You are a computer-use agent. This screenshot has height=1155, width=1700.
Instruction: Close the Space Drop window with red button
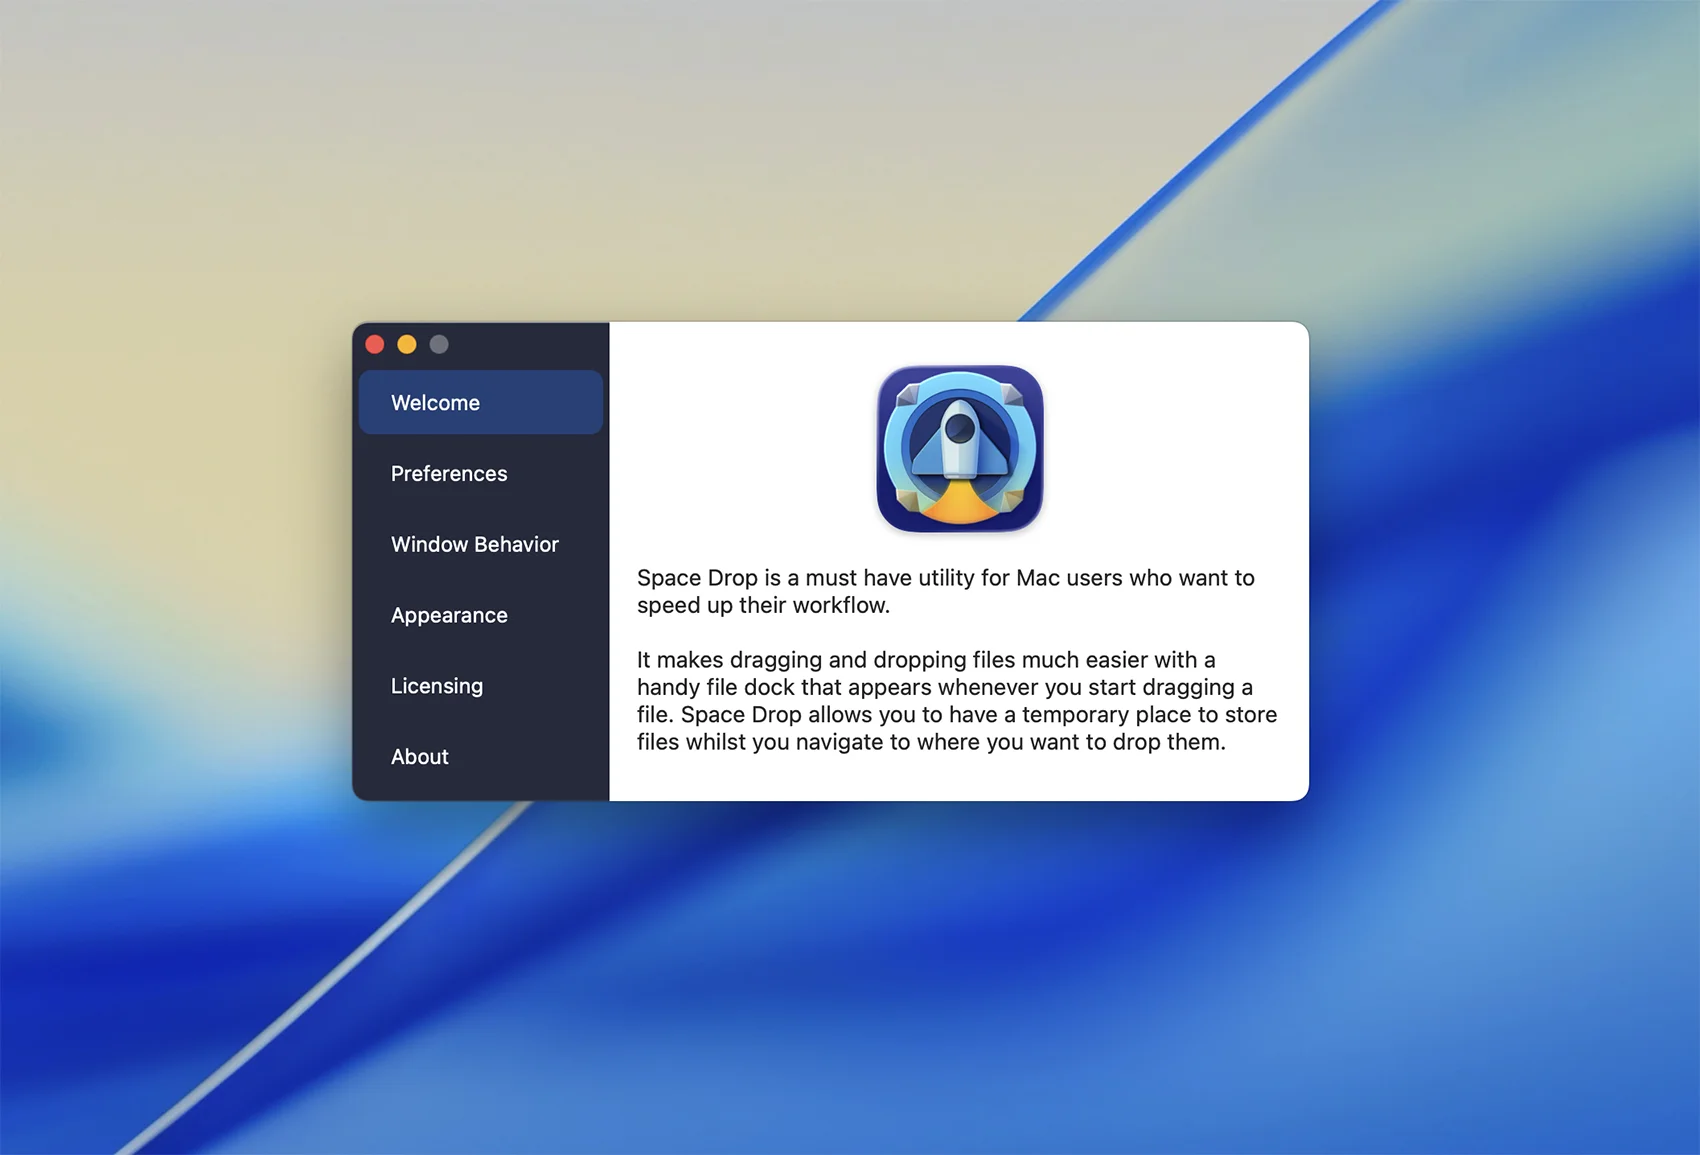[375, 345]
